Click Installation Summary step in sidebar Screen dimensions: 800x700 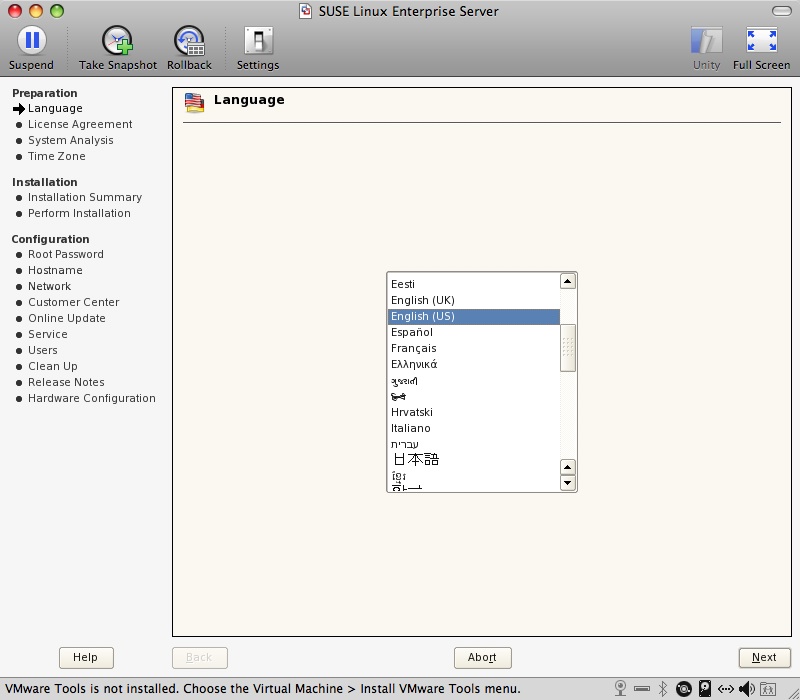85,197
